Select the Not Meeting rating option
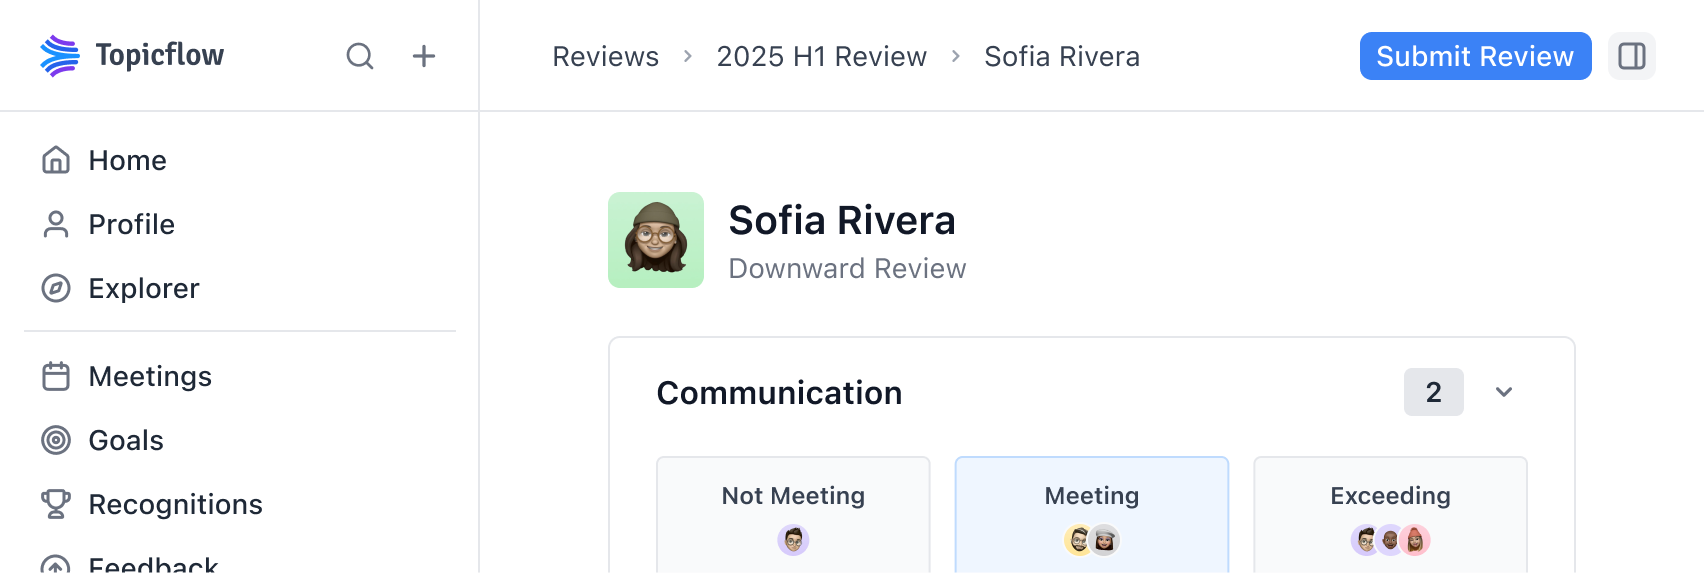The height and width of the screenshot is (573, 1704). tap(793, 514)
